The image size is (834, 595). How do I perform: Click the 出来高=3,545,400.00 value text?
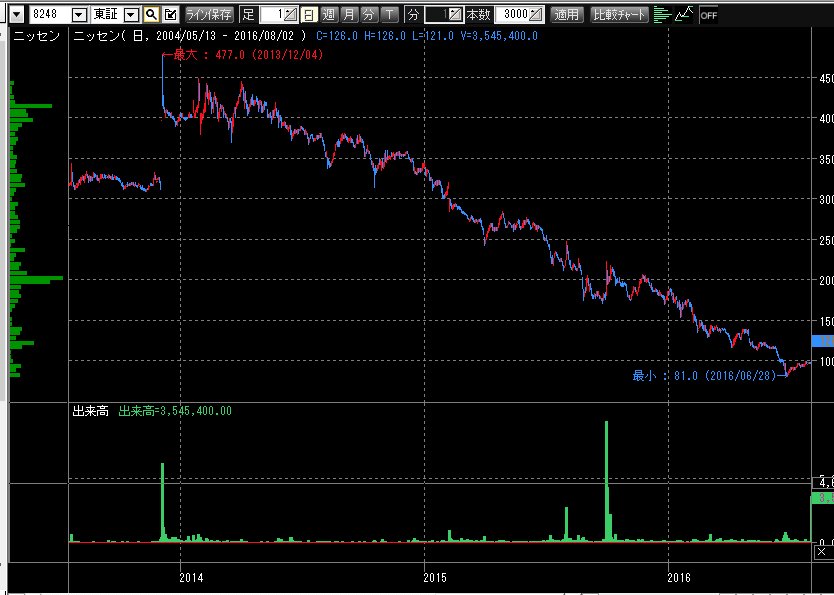[175, 411]
